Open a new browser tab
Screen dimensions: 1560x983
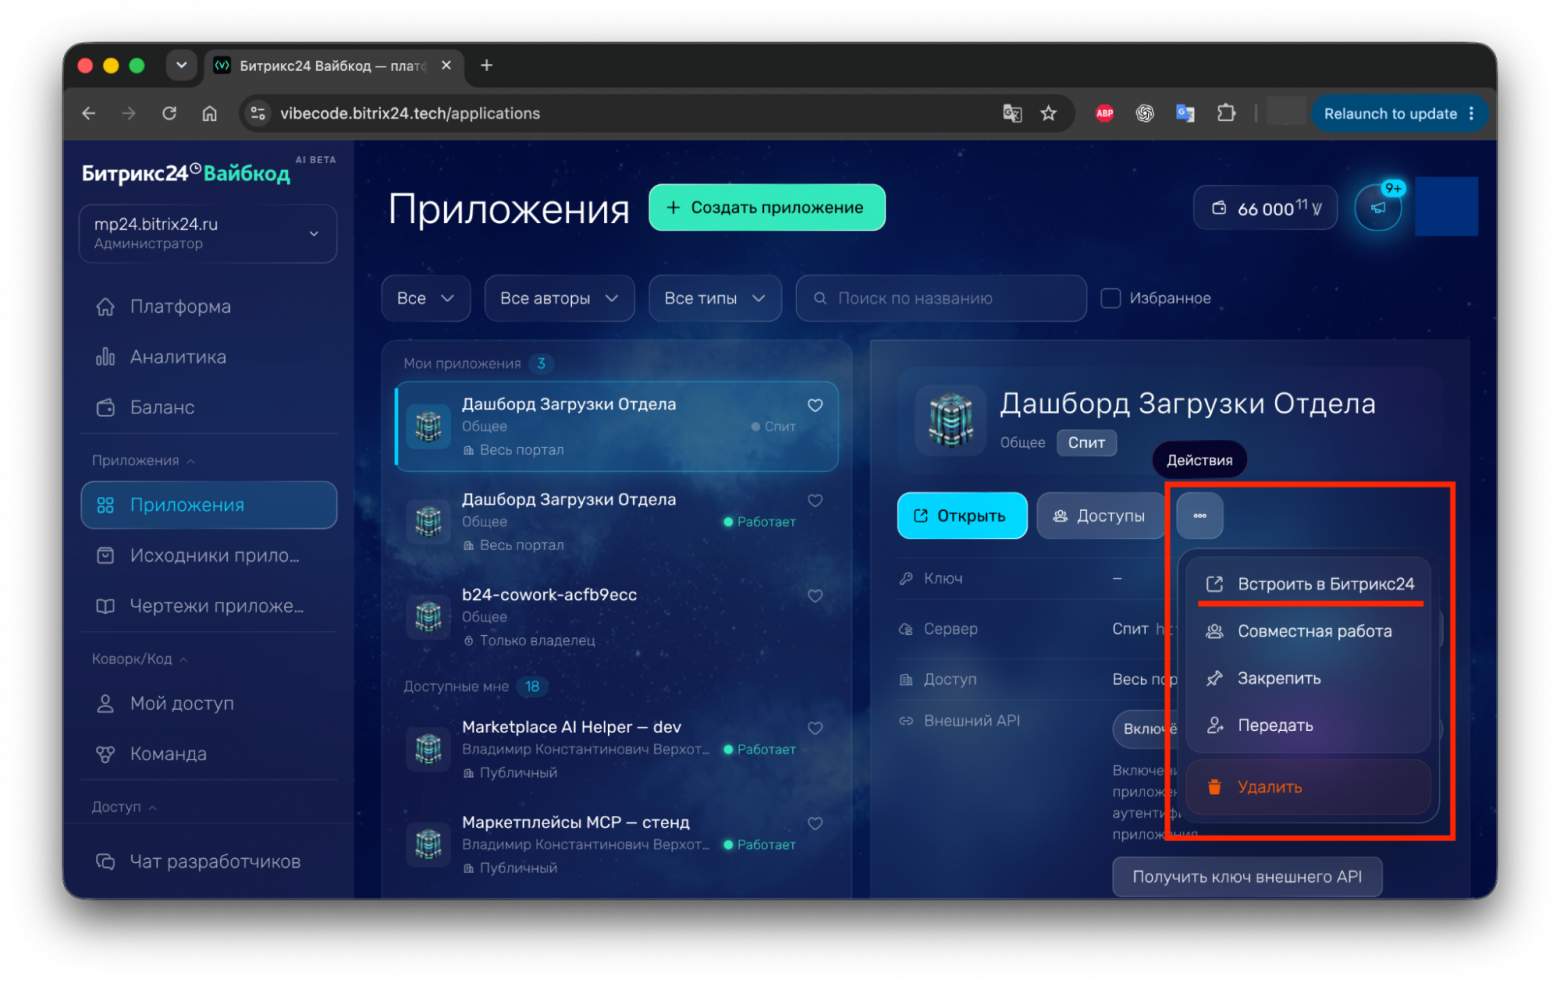click(x=487, y=66)
